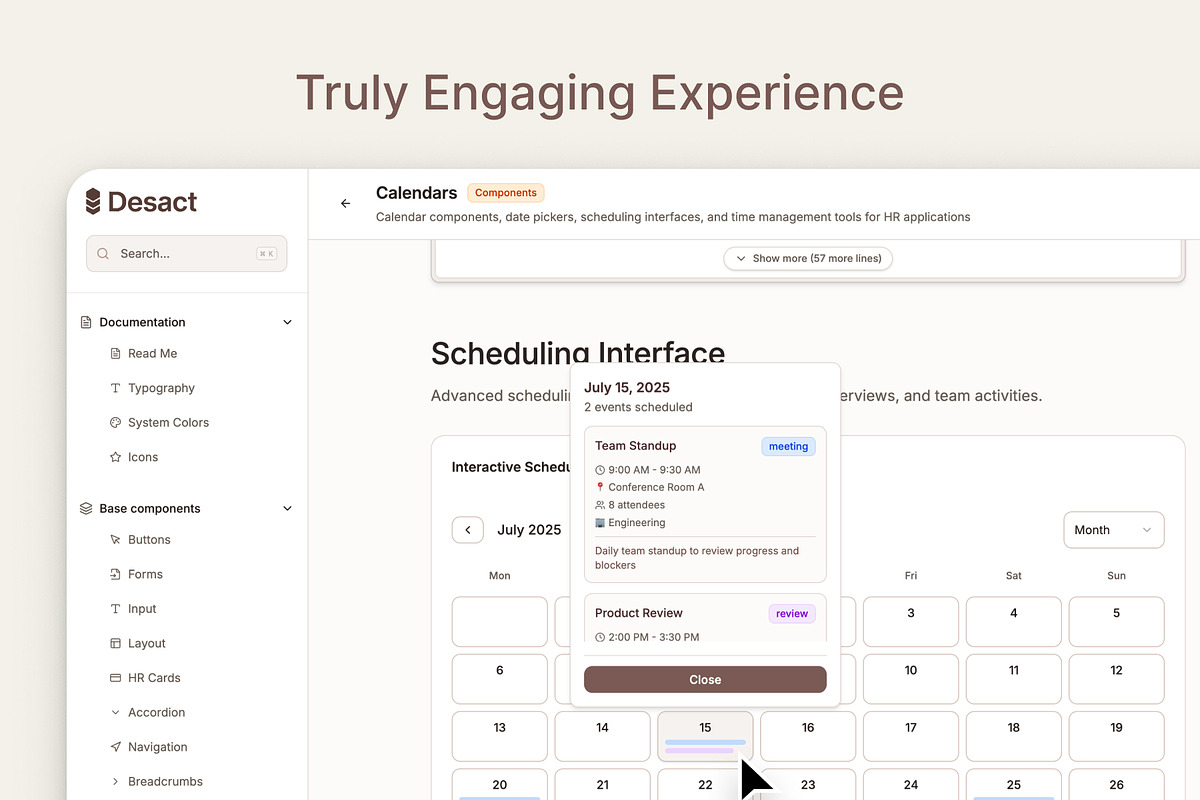
Task: Click the back arrow beside Calendars
Action: (346, 203)
